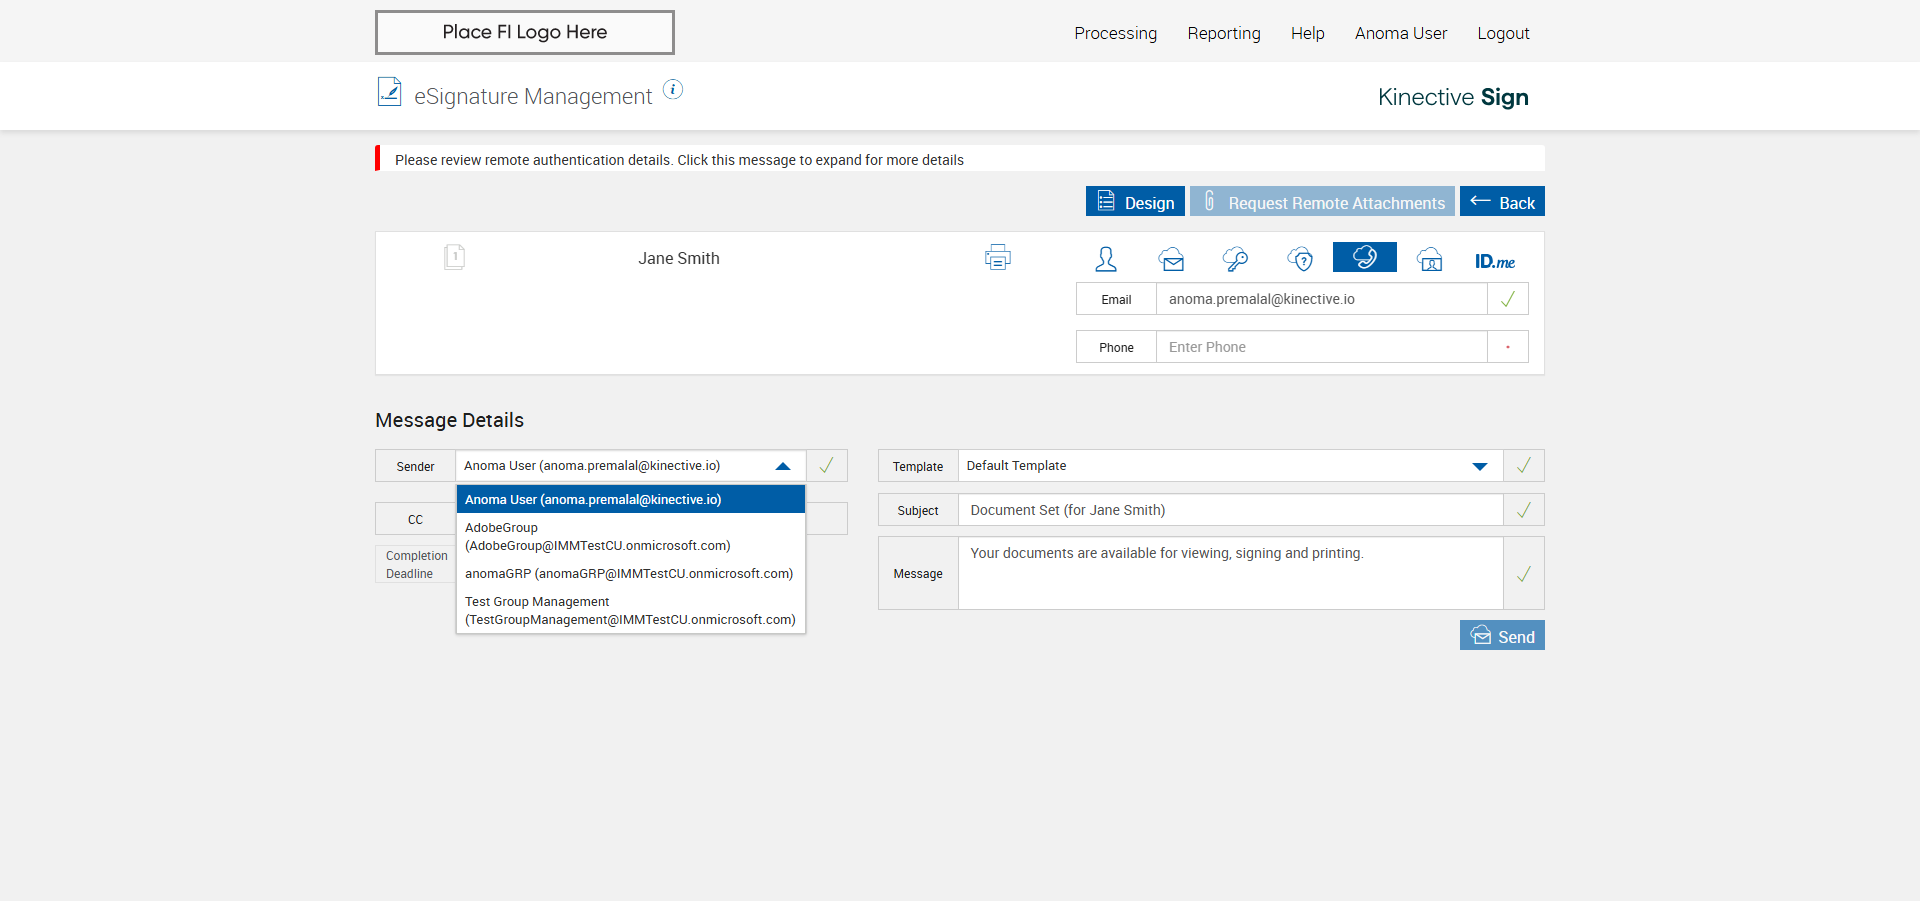Expand the Template dropdown
This screenshot has width=1920, height=901.
point(1479,466)
